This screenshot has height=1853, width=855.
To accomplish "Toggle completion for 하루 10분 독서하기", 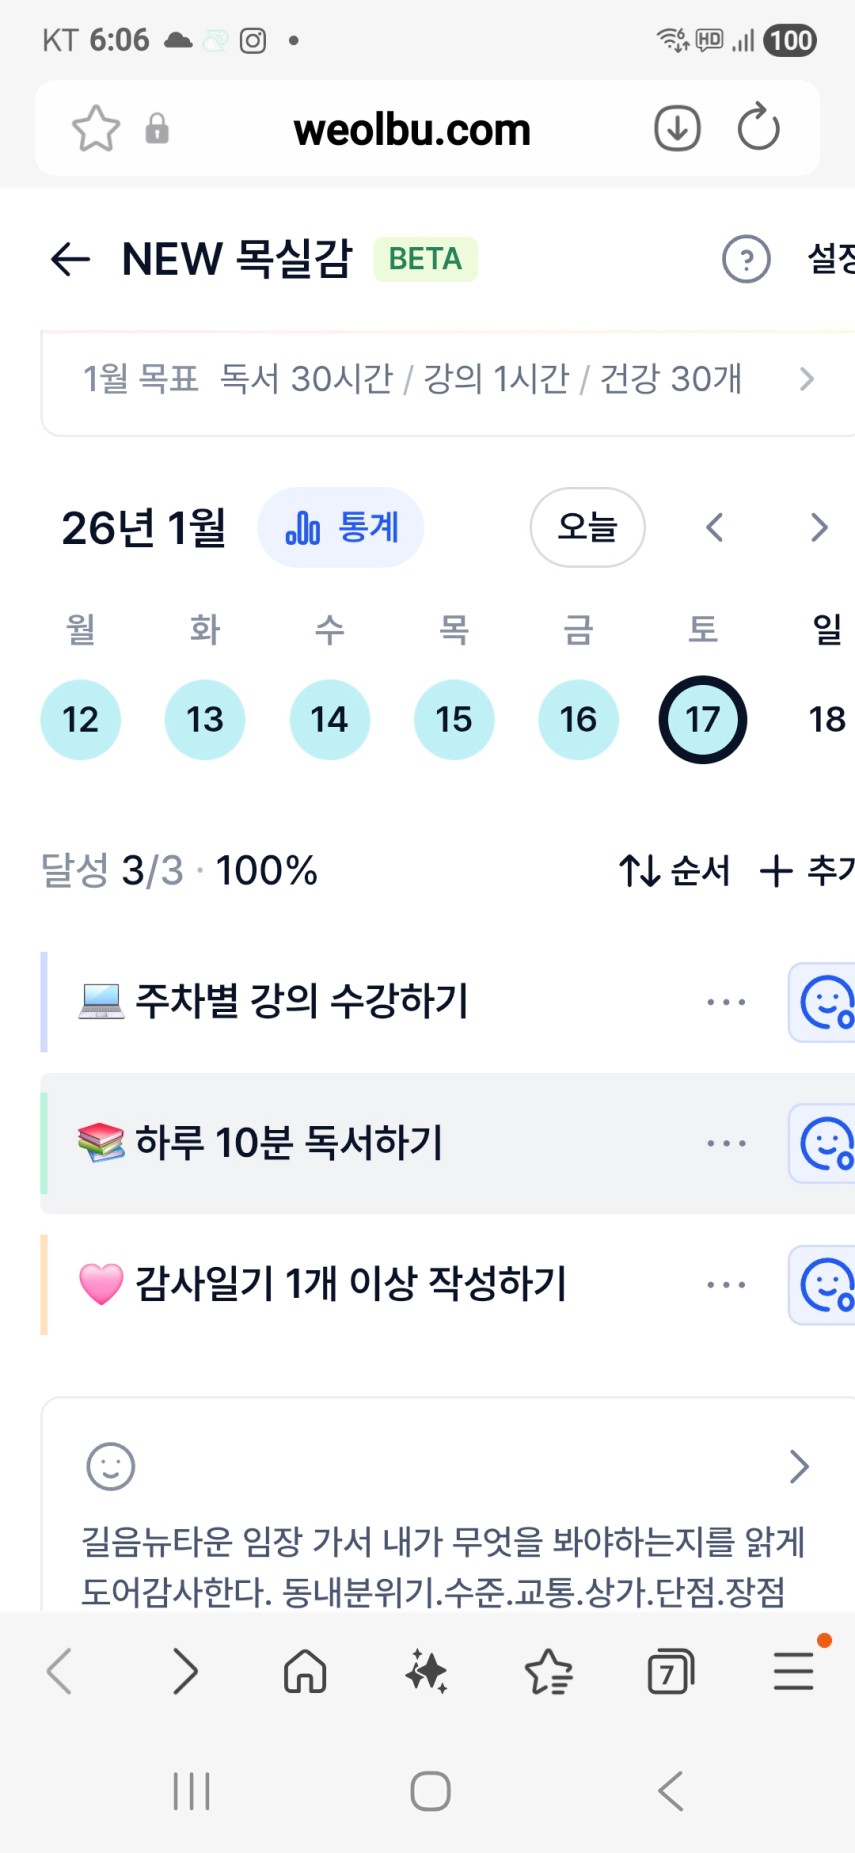I will click(826, 1144).
